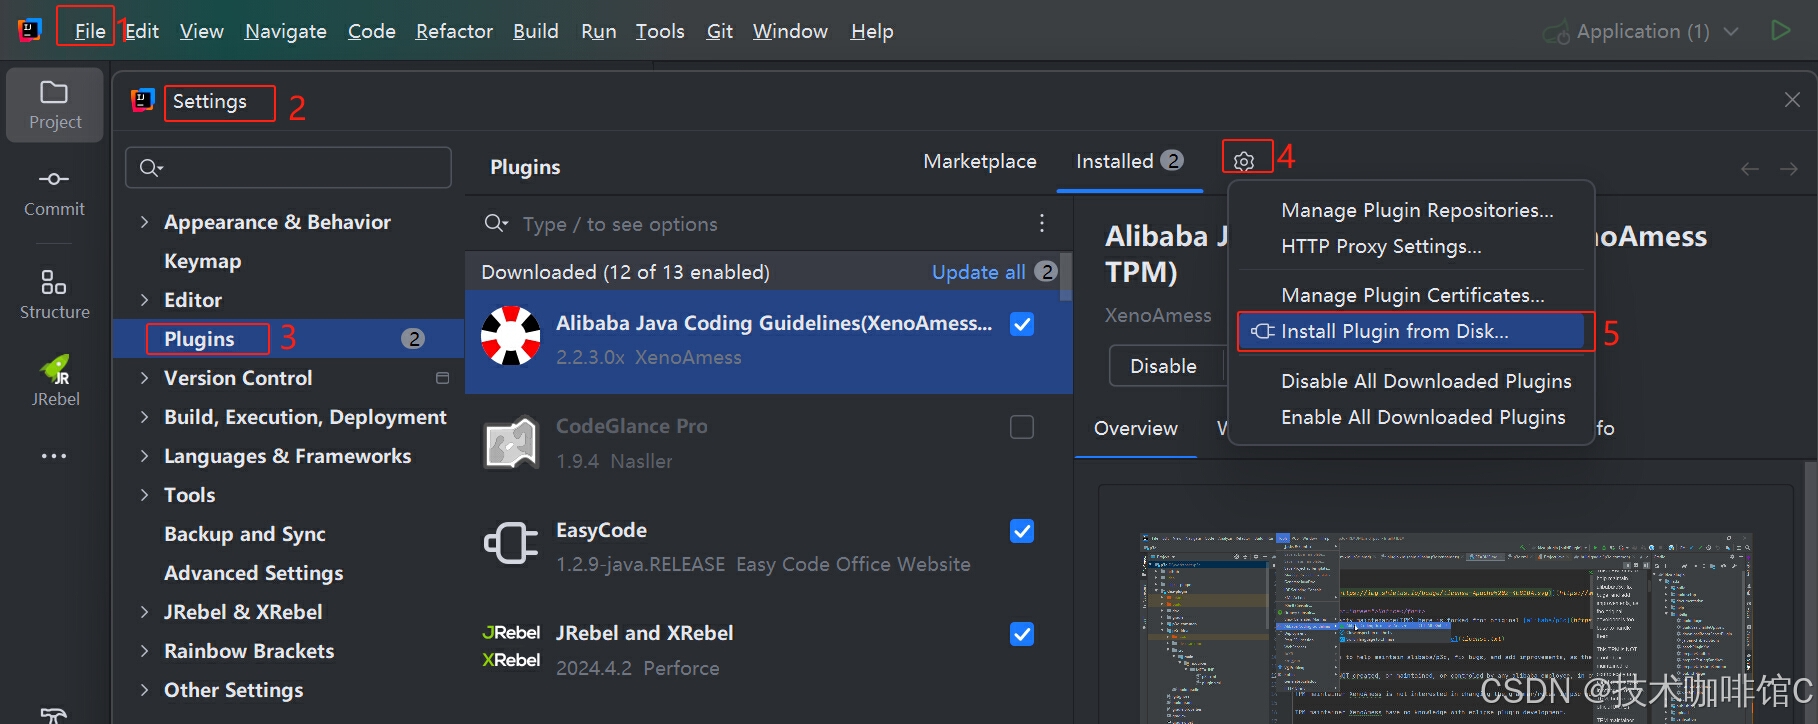1818x724 pixels.
Task: Navigate forward with the right arrow
Action: click(1789, 169)
